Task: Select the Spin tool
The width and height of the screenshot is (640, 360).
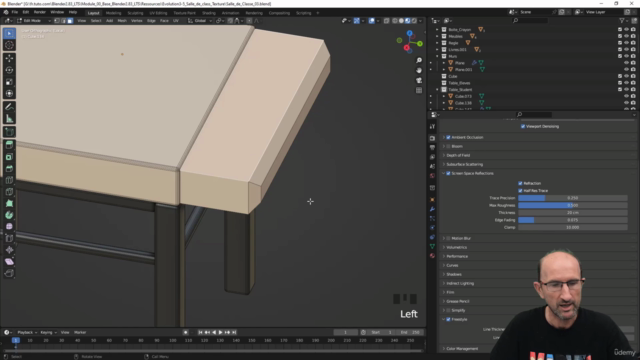Action: [9, 215]
